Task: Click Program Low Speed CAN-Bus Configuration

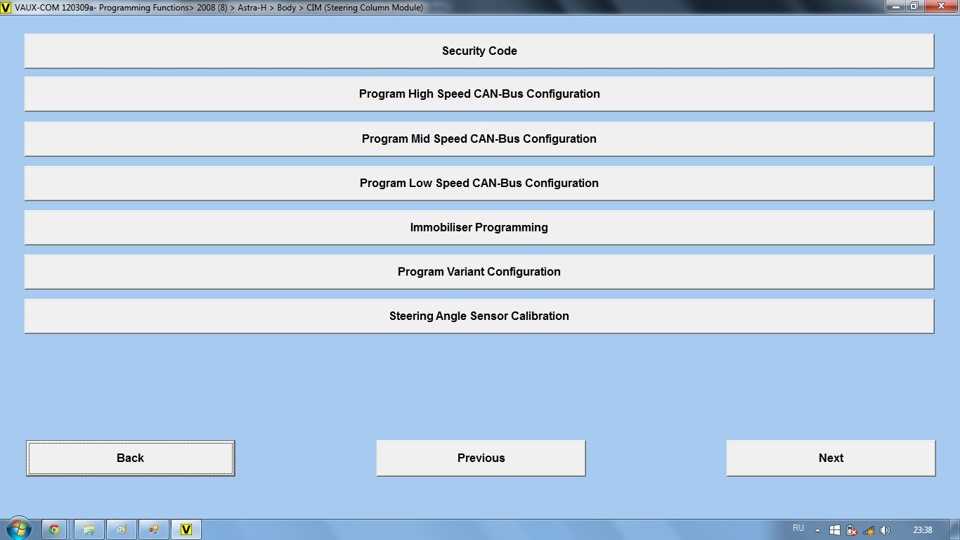Action: [x=479, y=183]
